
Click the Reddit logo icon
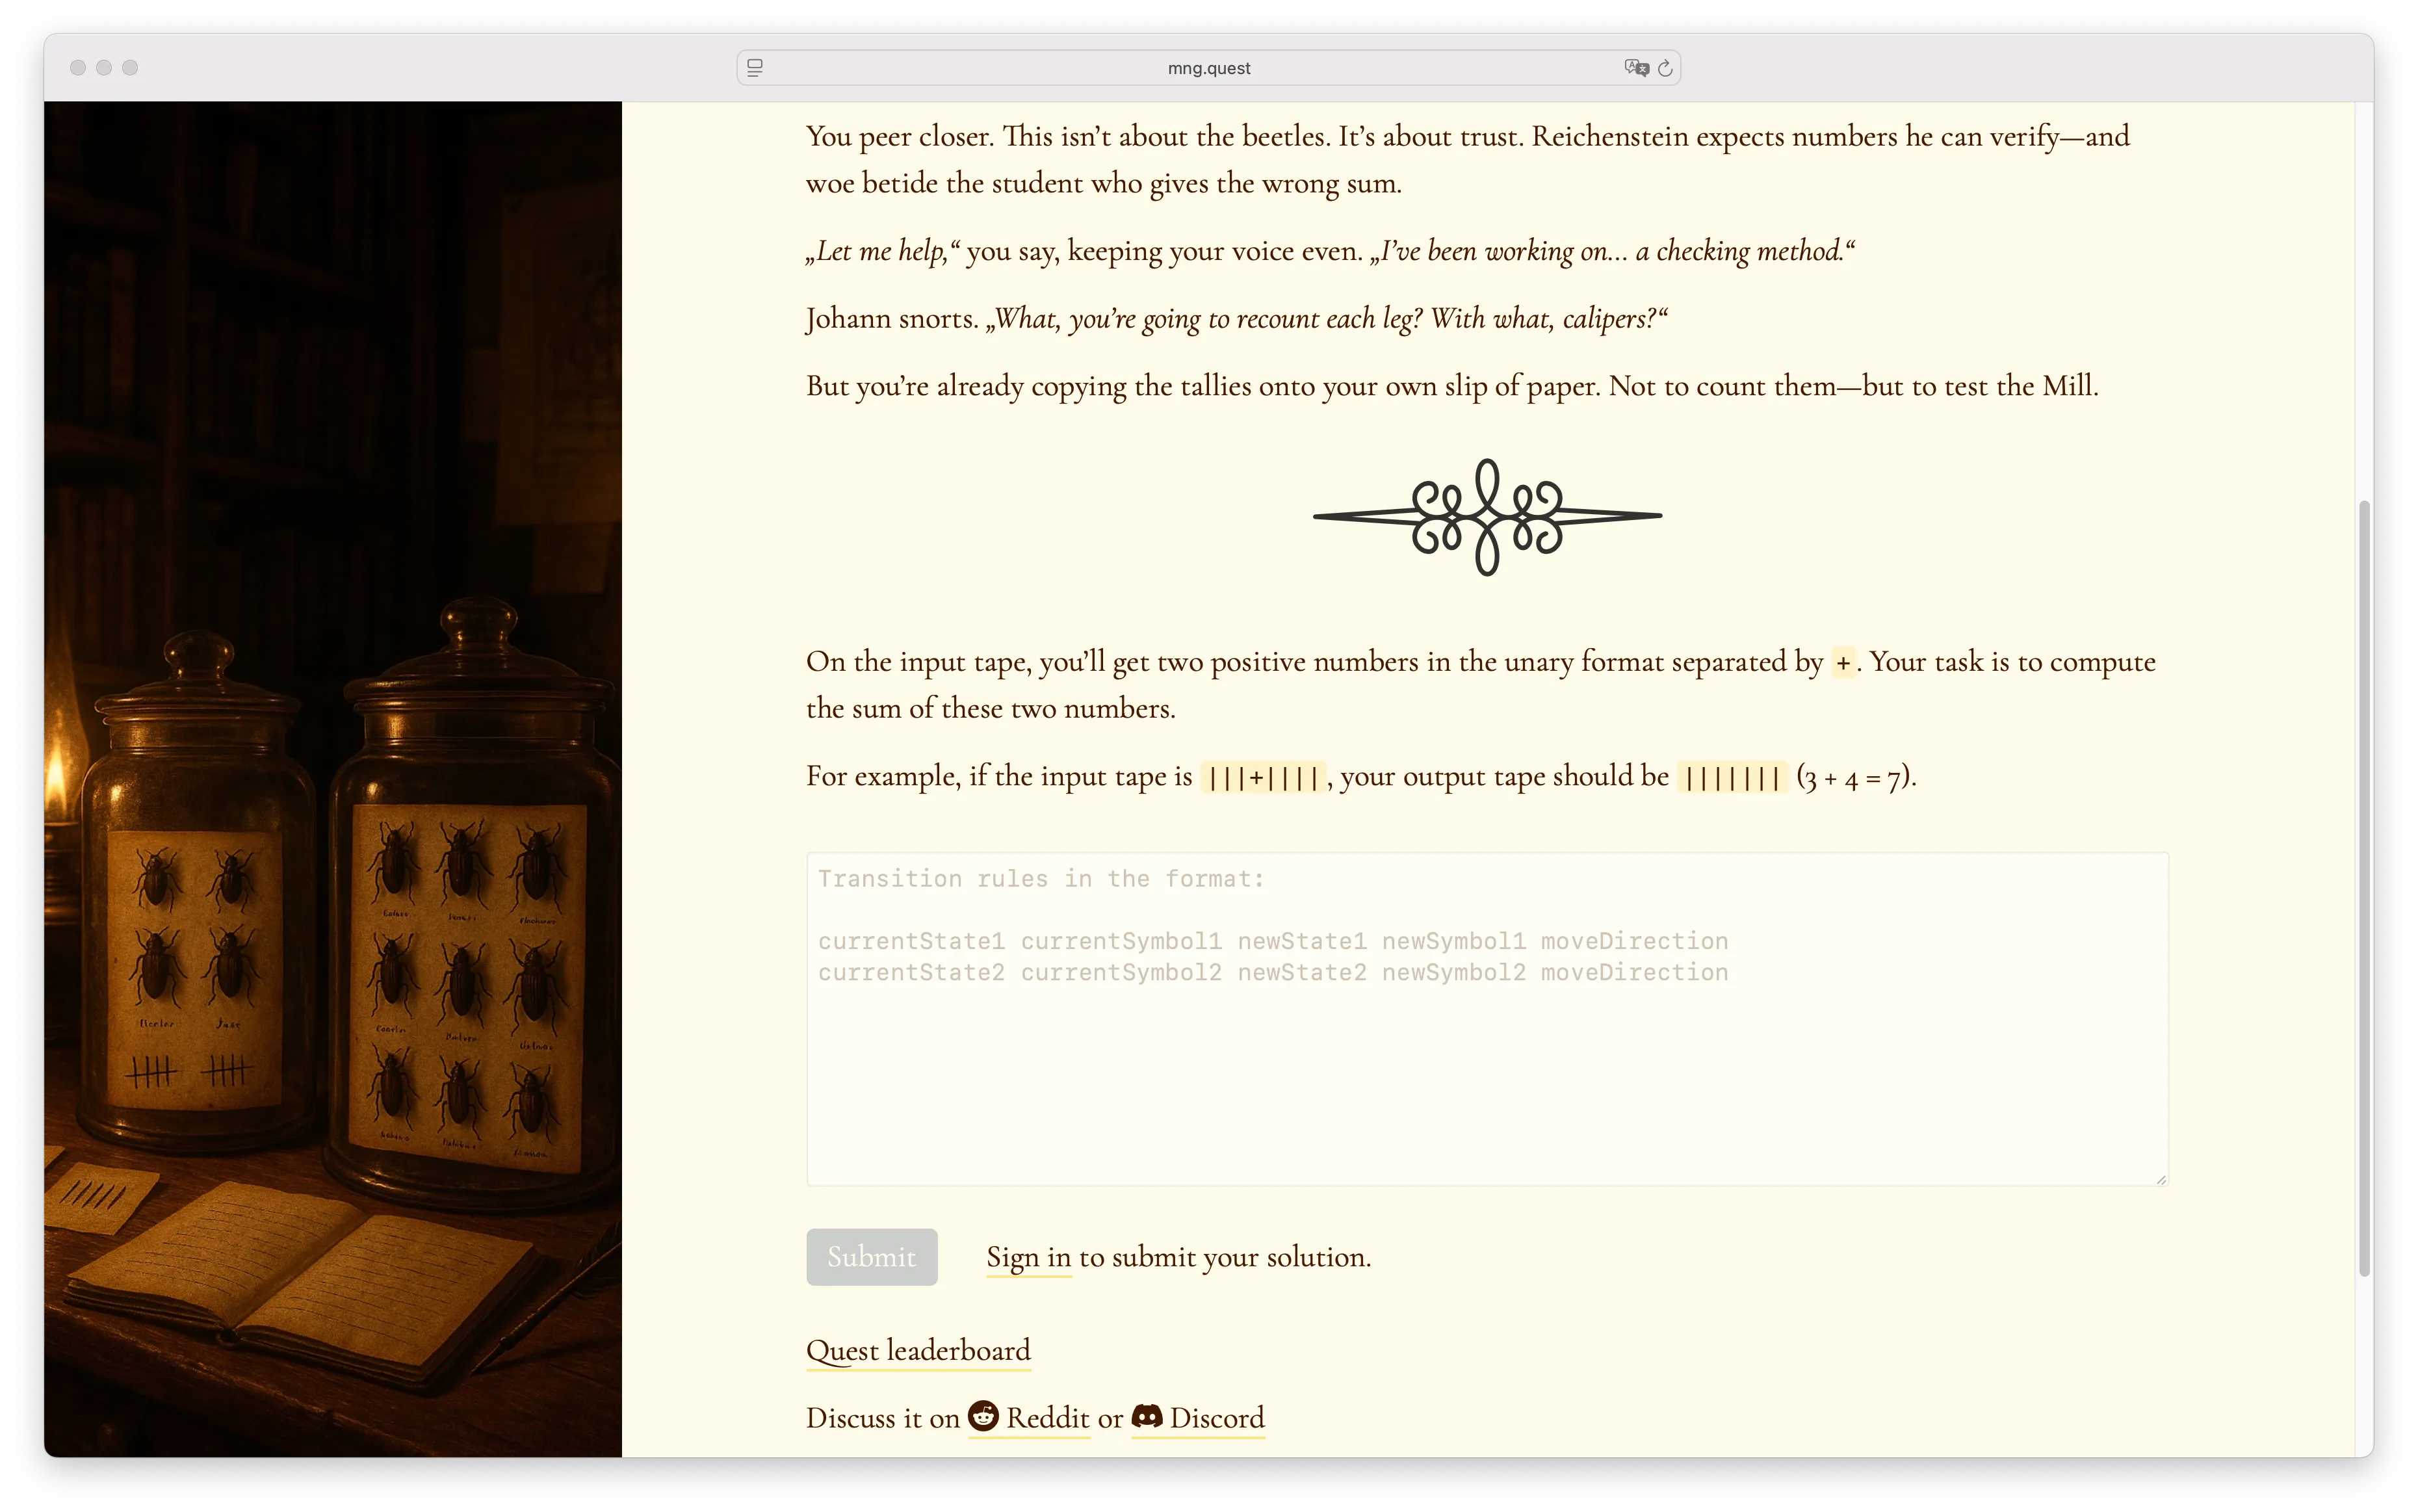tap(983, 1416)
